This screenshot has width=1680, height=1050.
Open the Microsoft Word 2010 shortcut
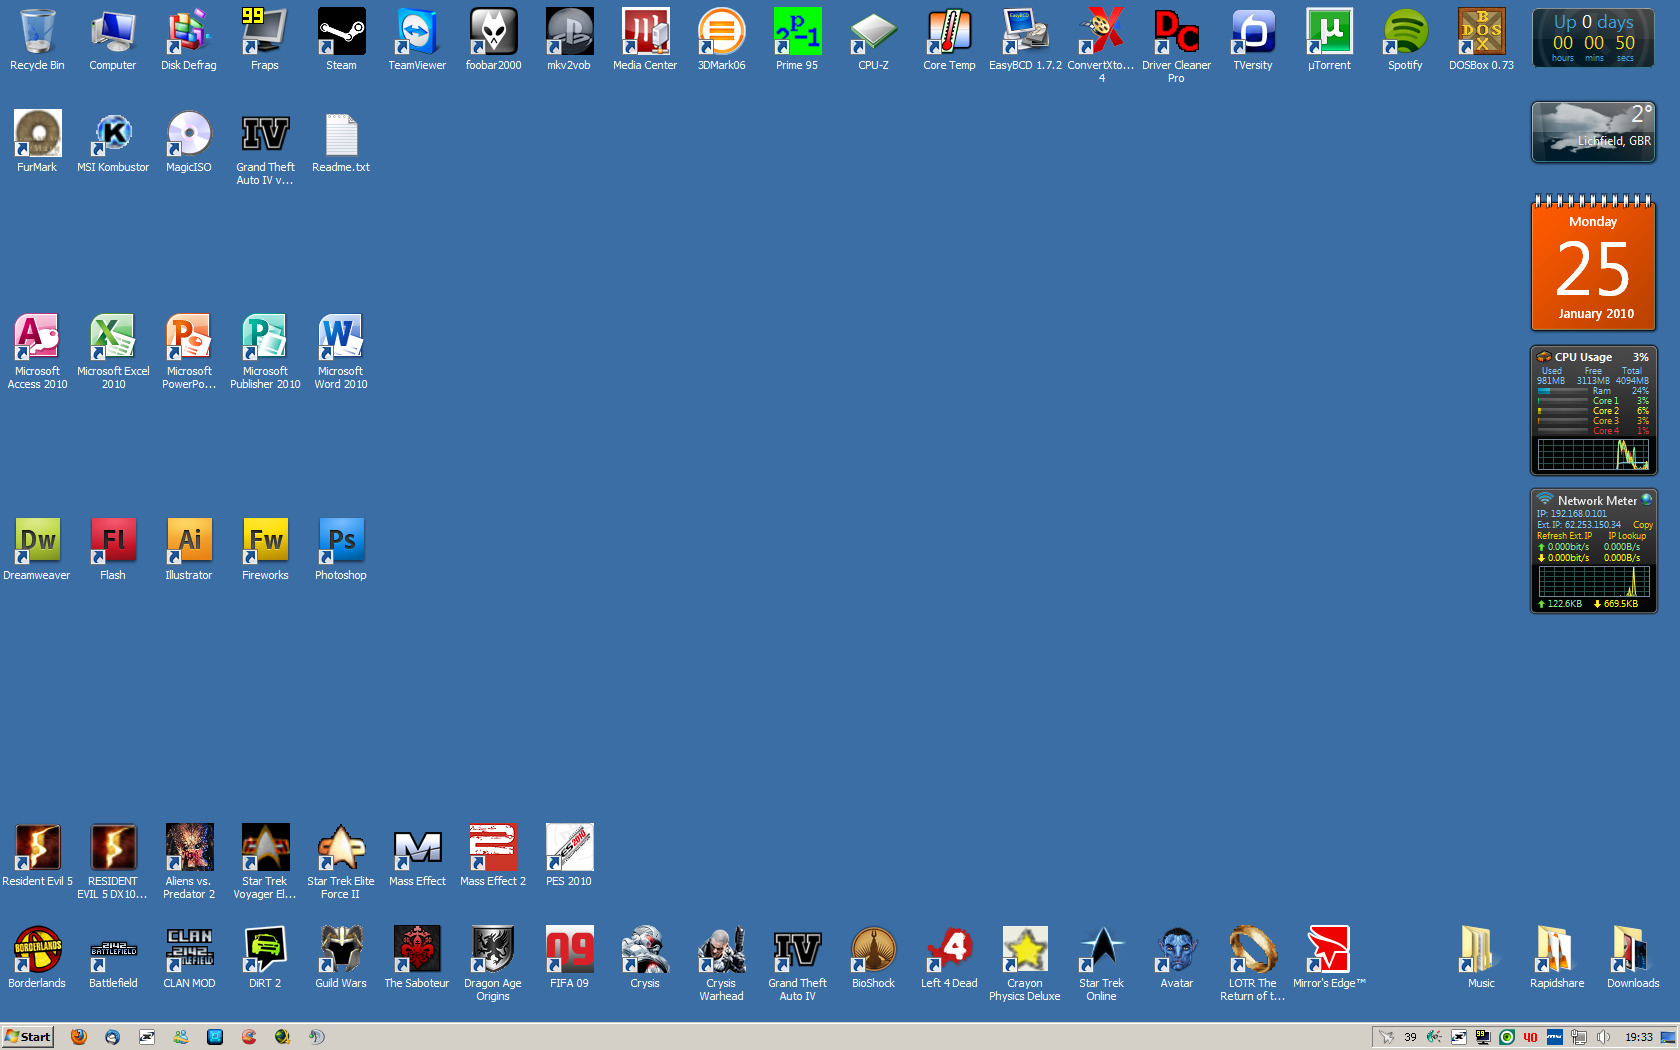(341, 338)
